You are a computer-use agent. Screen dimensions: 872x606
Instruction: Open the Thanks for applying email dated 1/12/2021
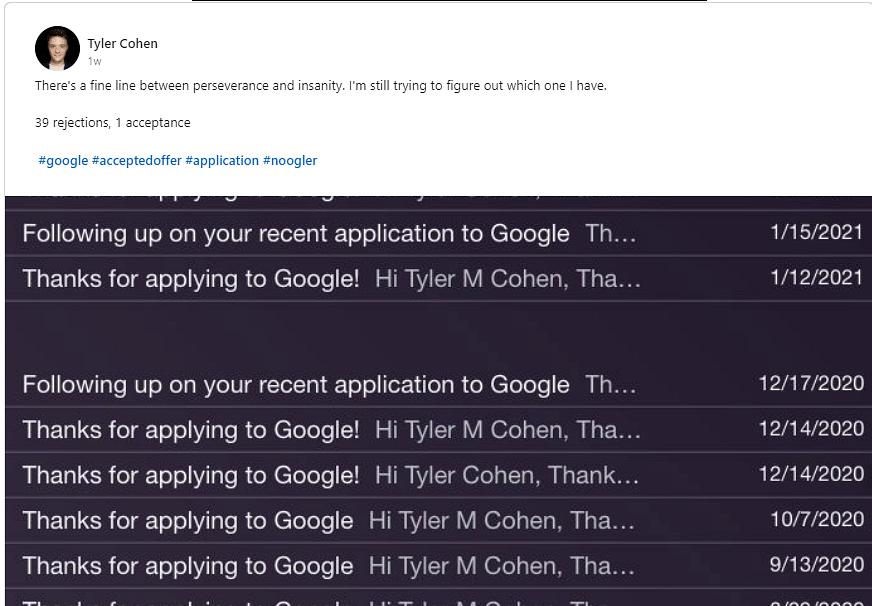click(x=438, y=279)
